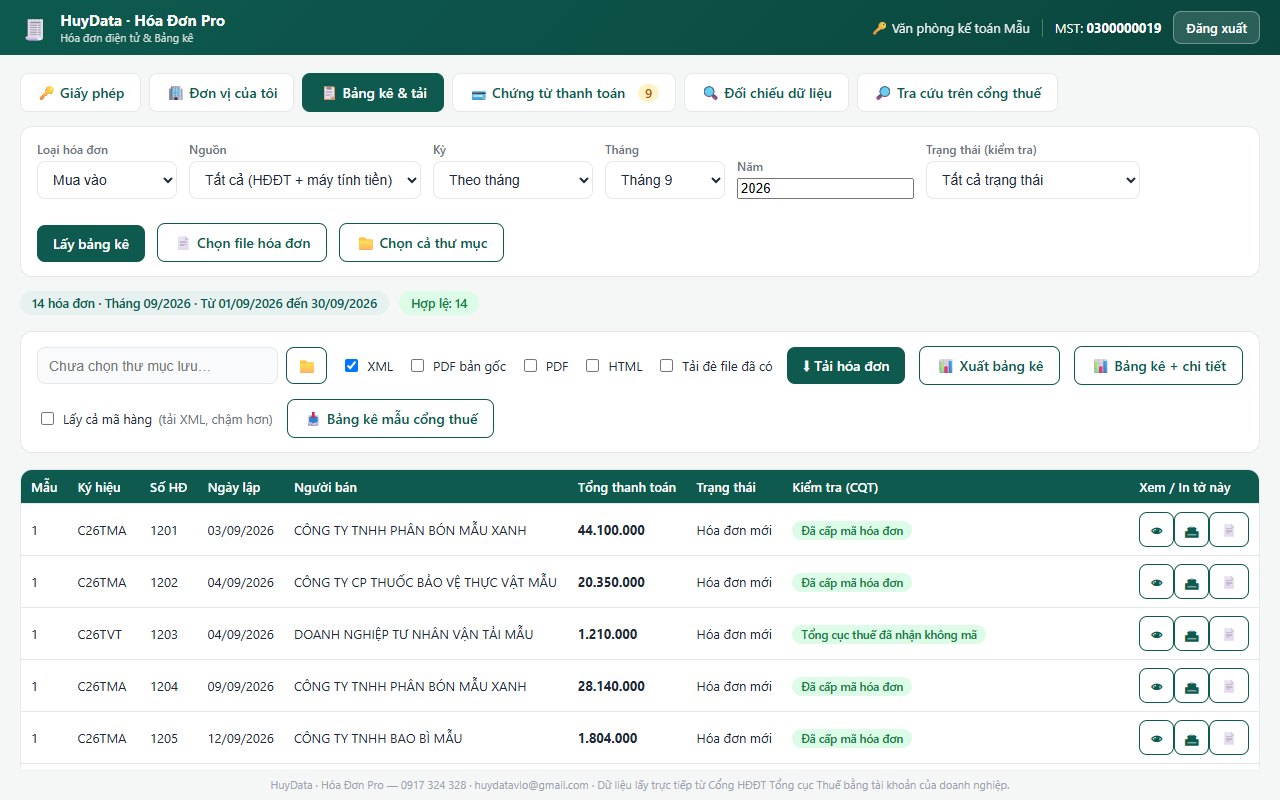Screen dimensions: 1280x800
Task: Print invoice 1202 using the printer icon
Action: (1191, 582)
